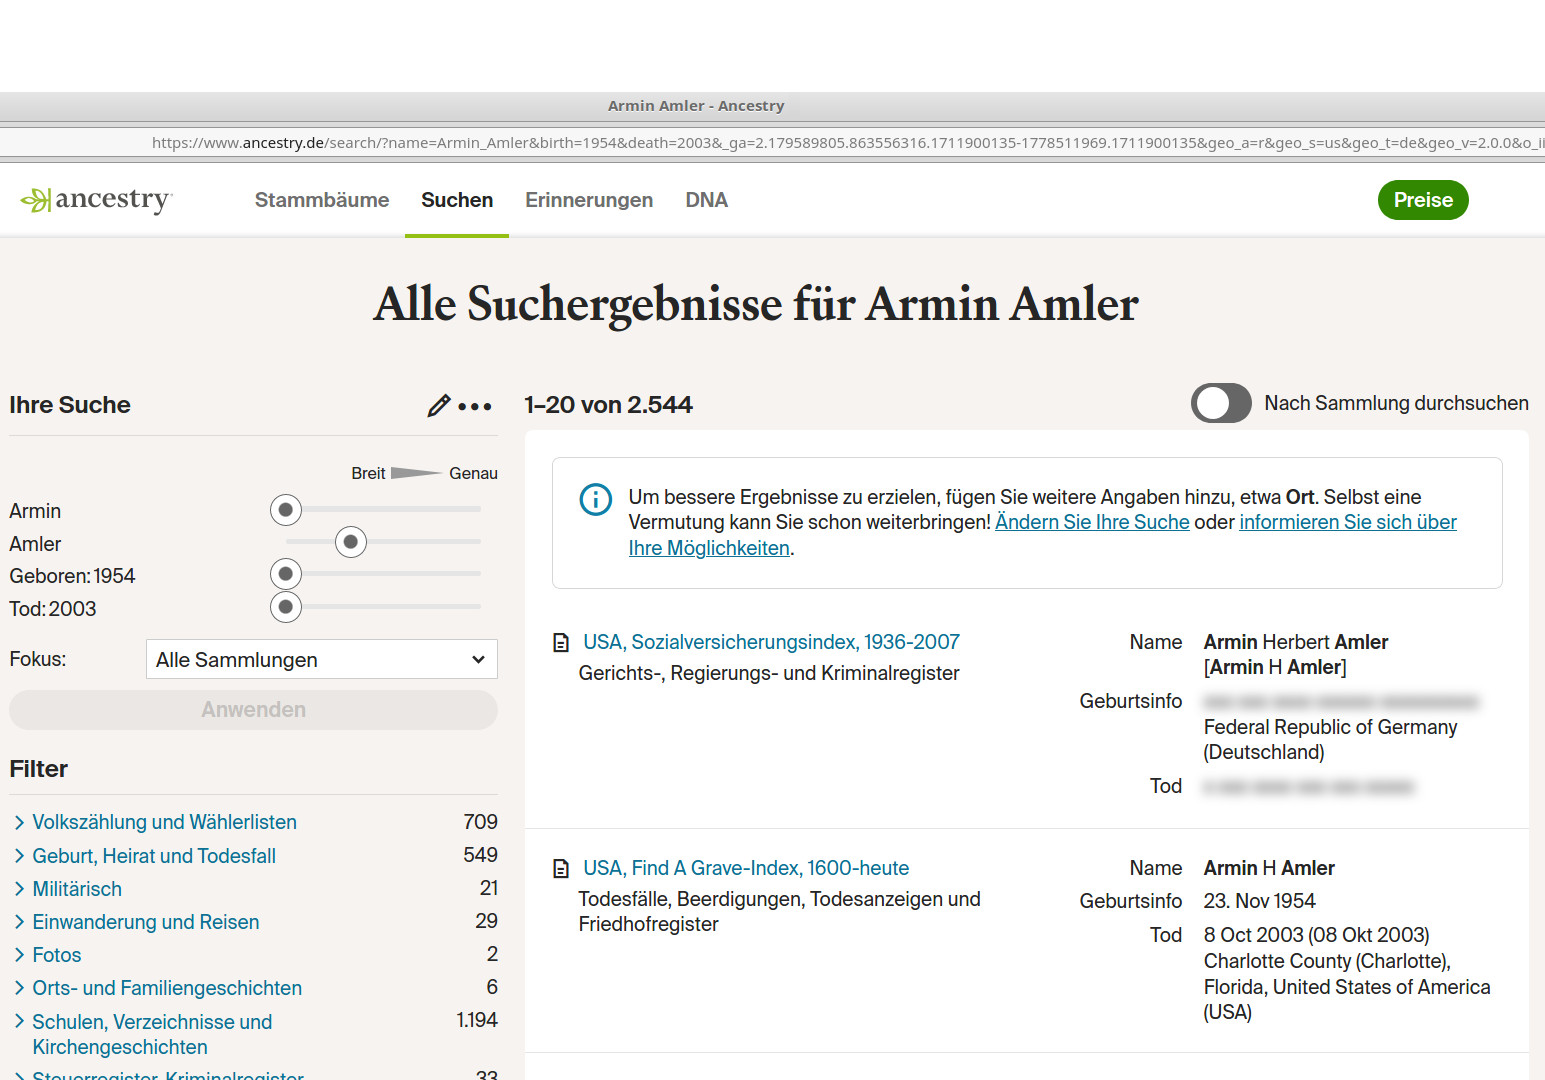Click the count 549 beside Geburt filter
The width and height of the screenshot is (1545, 1080).
point(480,855)
